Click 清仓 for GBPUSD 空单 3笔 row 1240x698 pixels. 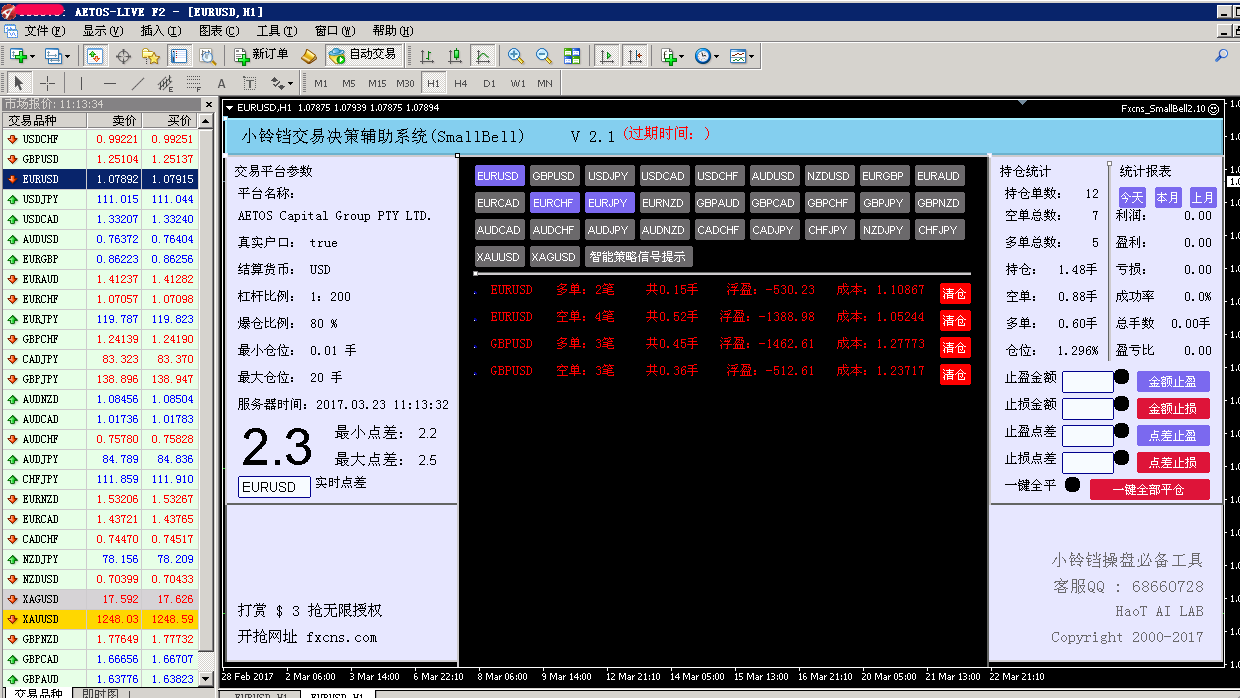coord(955,374)
